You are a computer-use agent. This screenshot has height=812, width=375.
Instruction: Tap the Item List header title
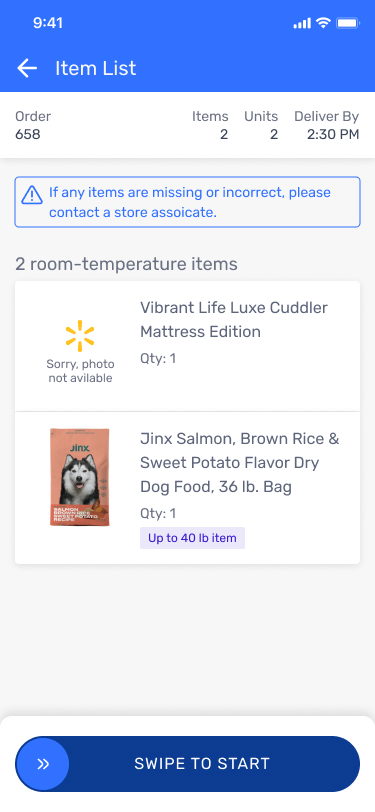tap(96, 68)
